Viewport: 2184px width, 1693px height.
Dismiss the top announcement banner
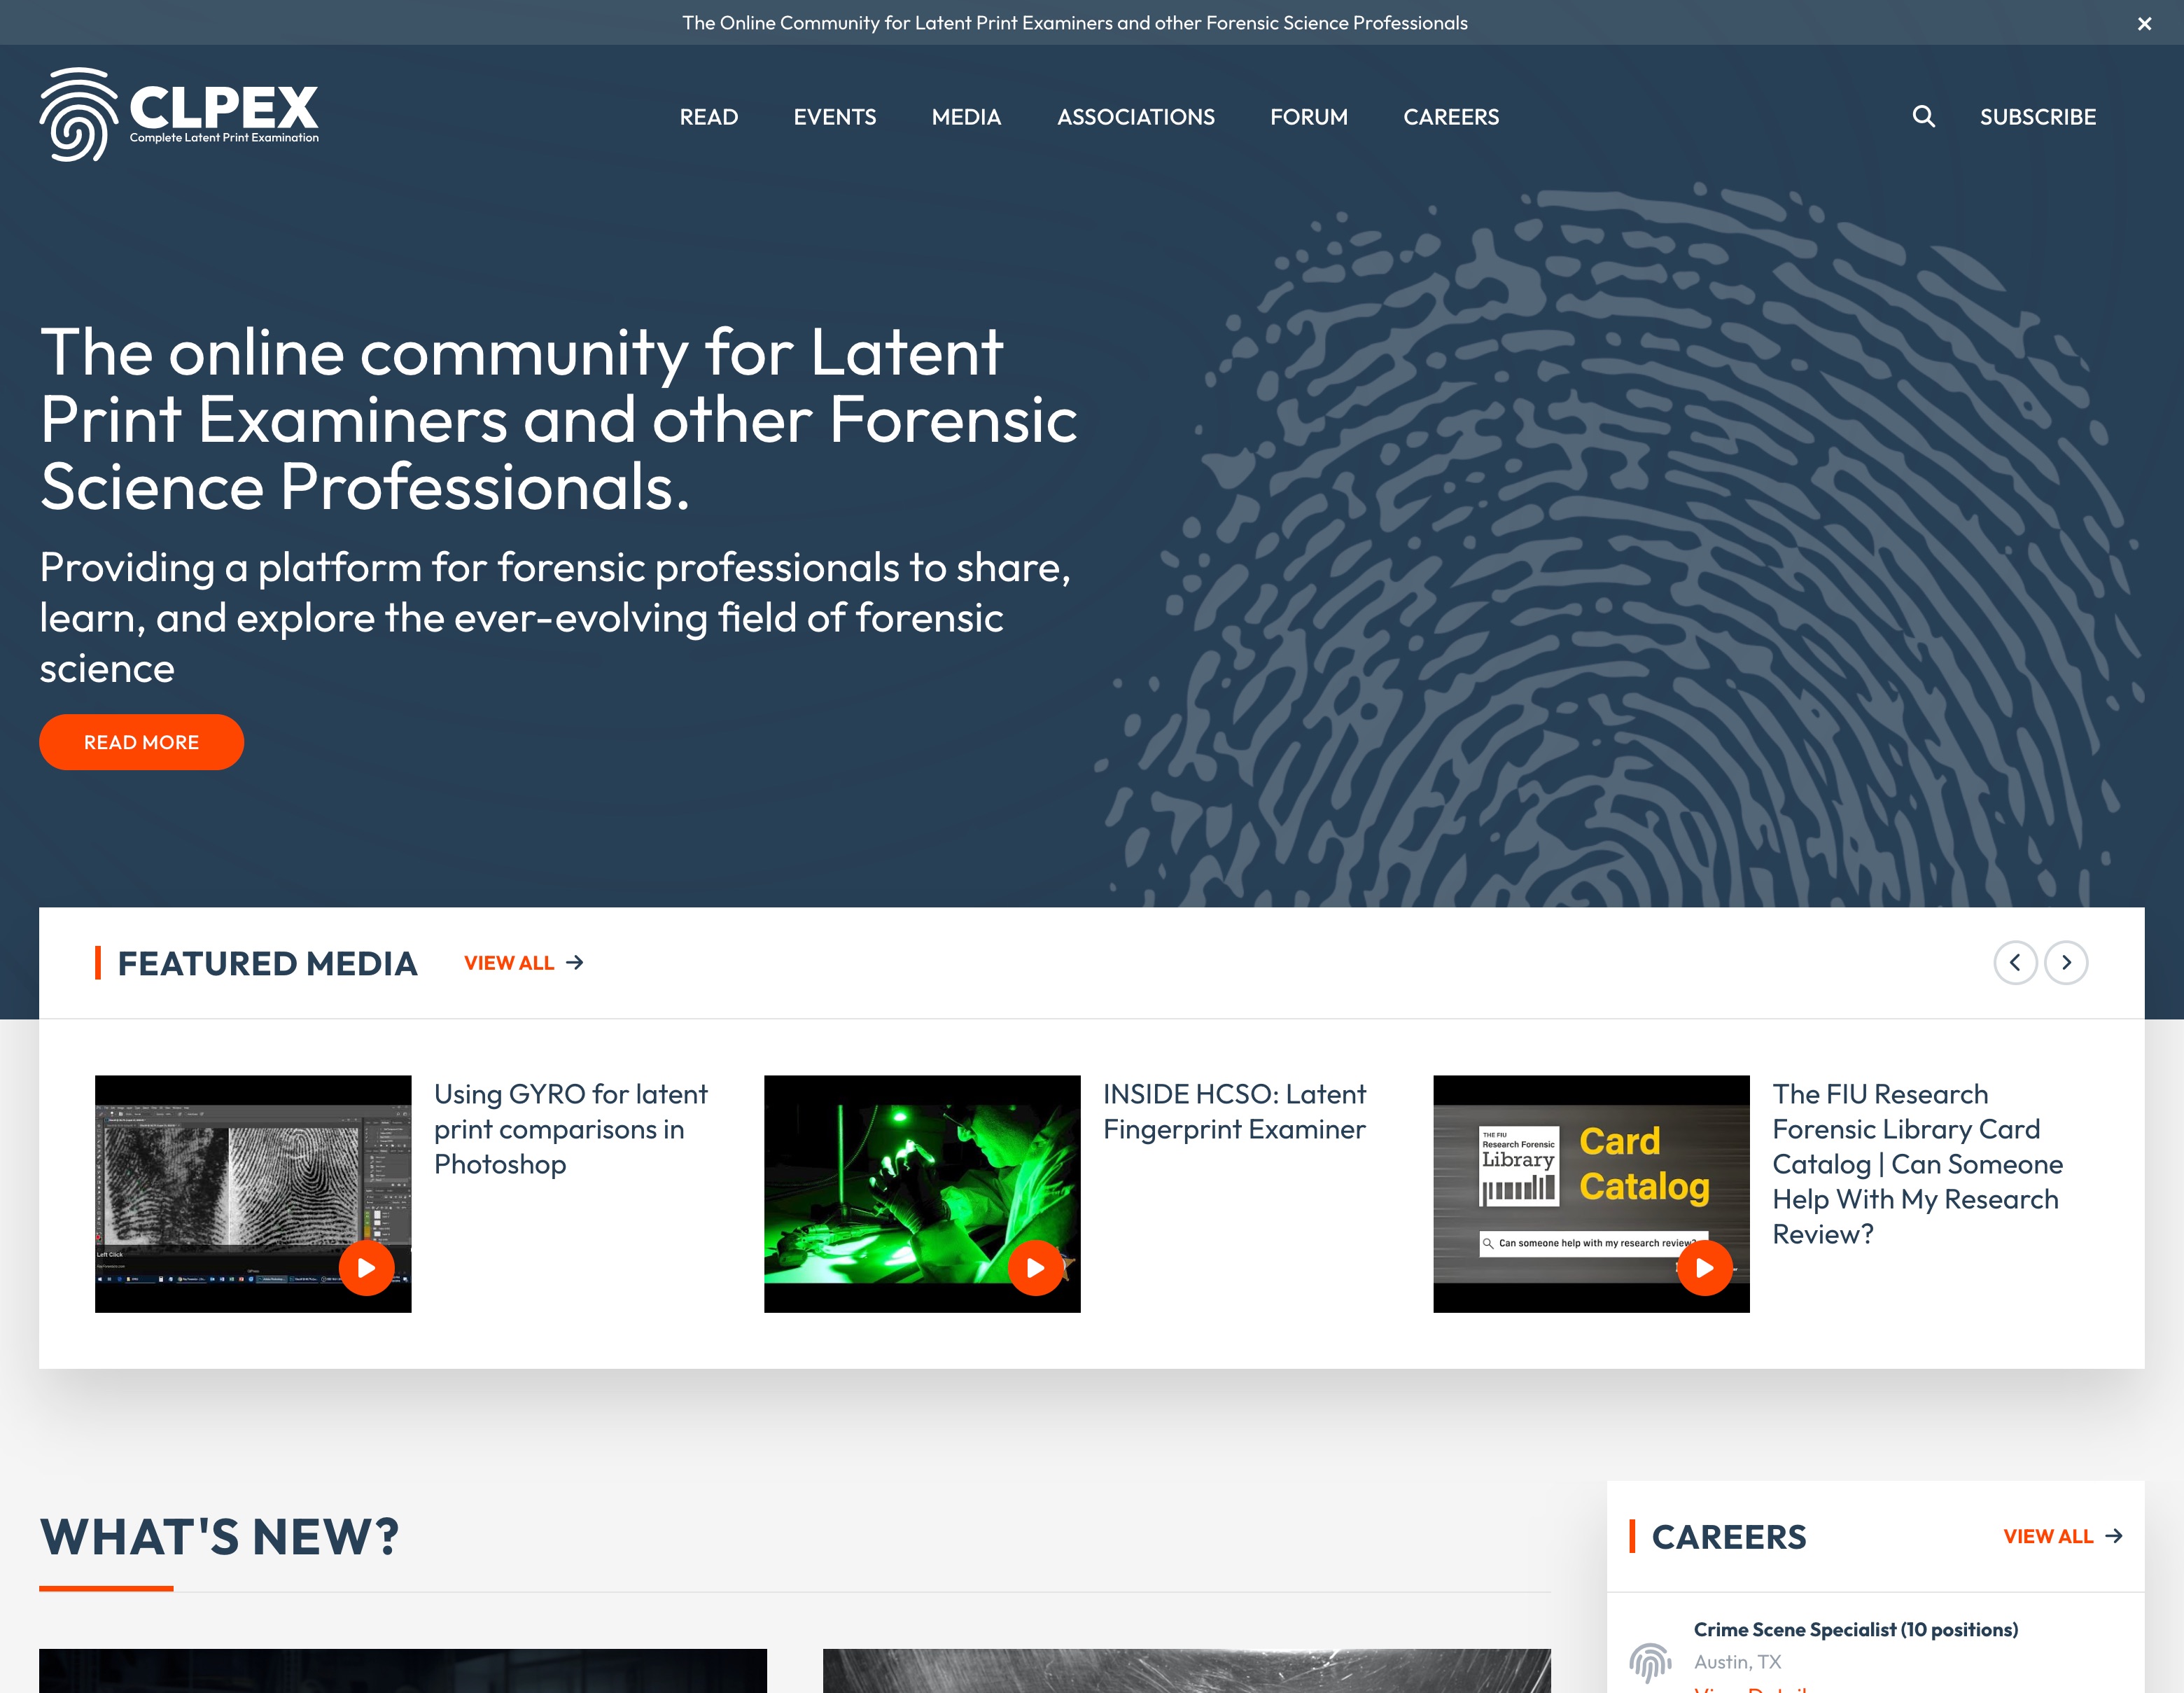tap(2147, 23)
